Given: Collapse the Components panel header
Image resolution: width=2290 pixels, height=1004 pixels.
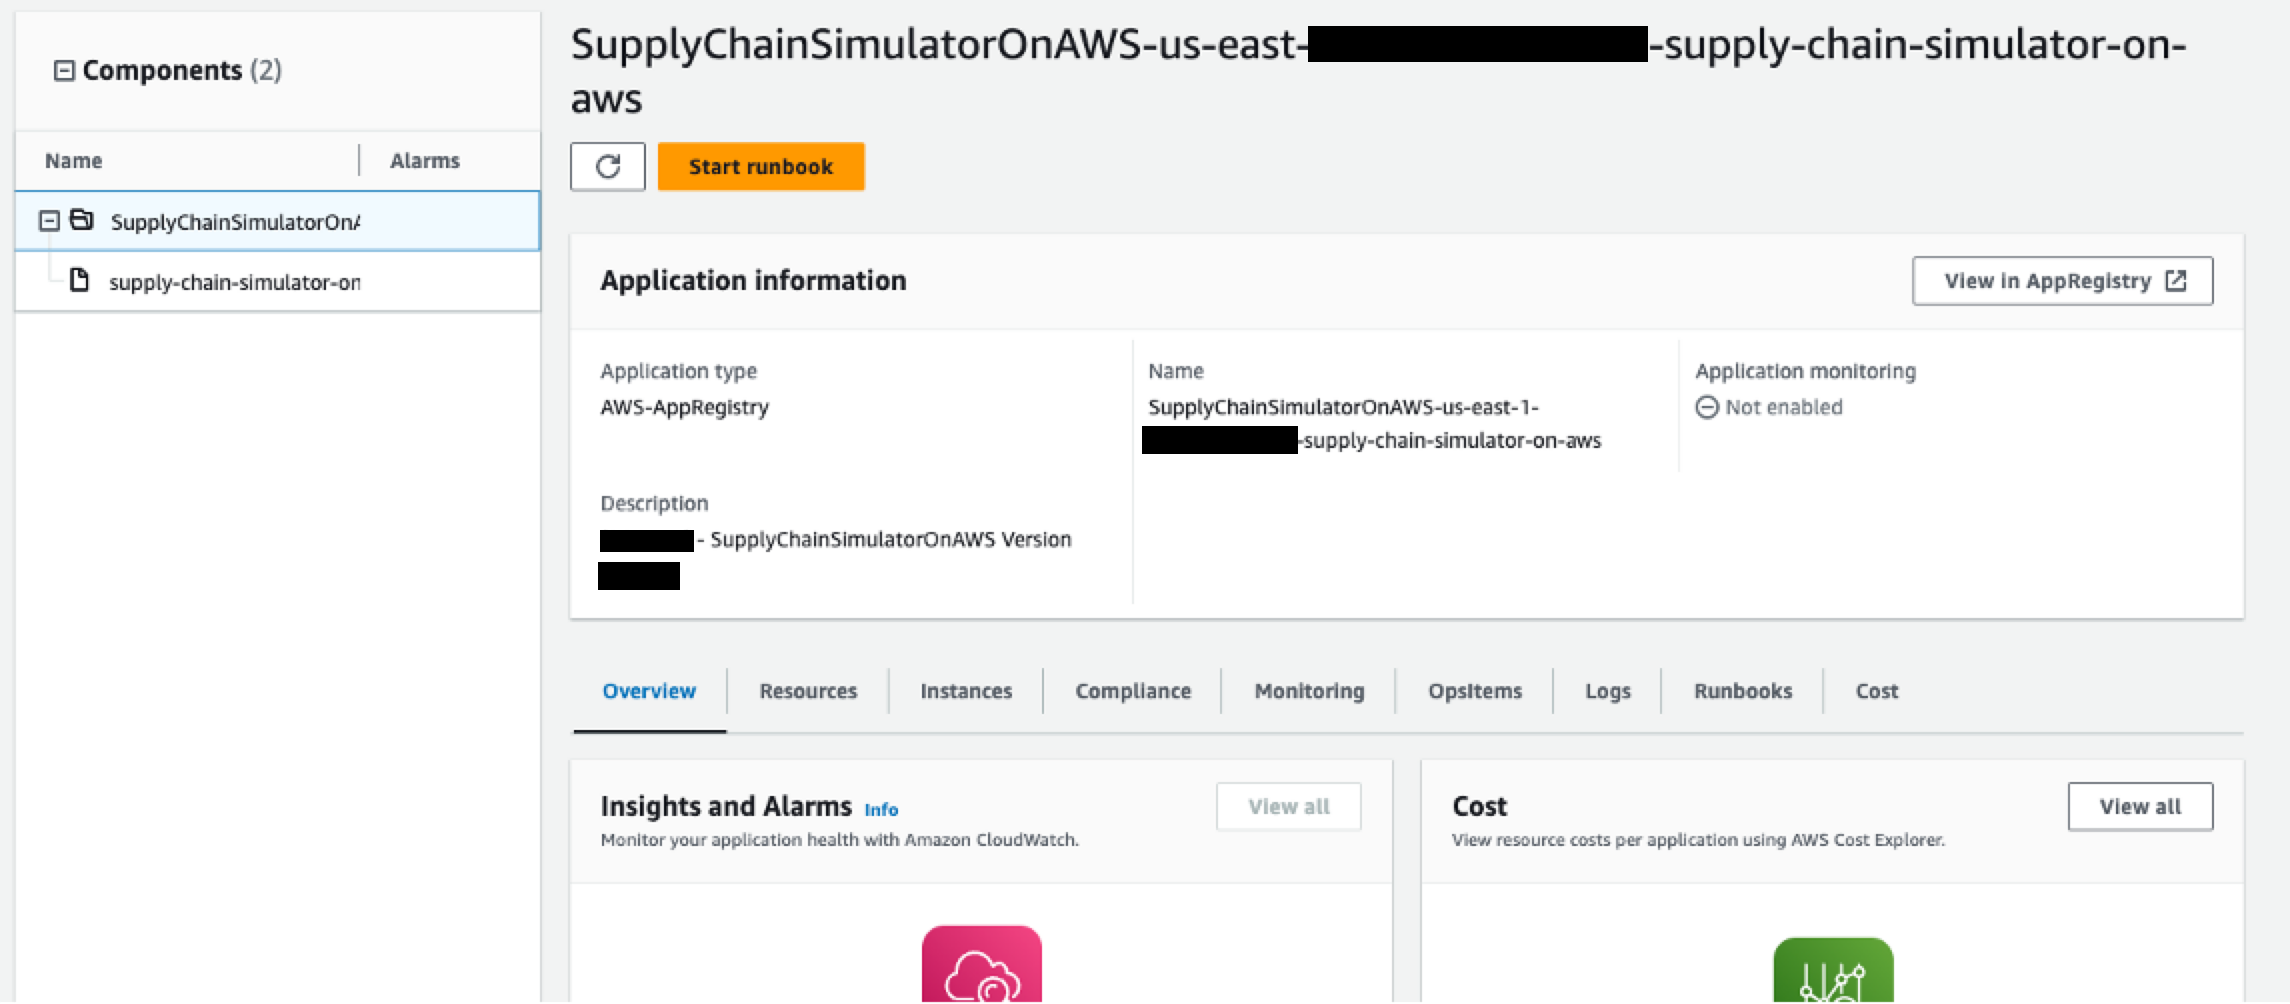Looking at the screenshot, I should 64,70.
